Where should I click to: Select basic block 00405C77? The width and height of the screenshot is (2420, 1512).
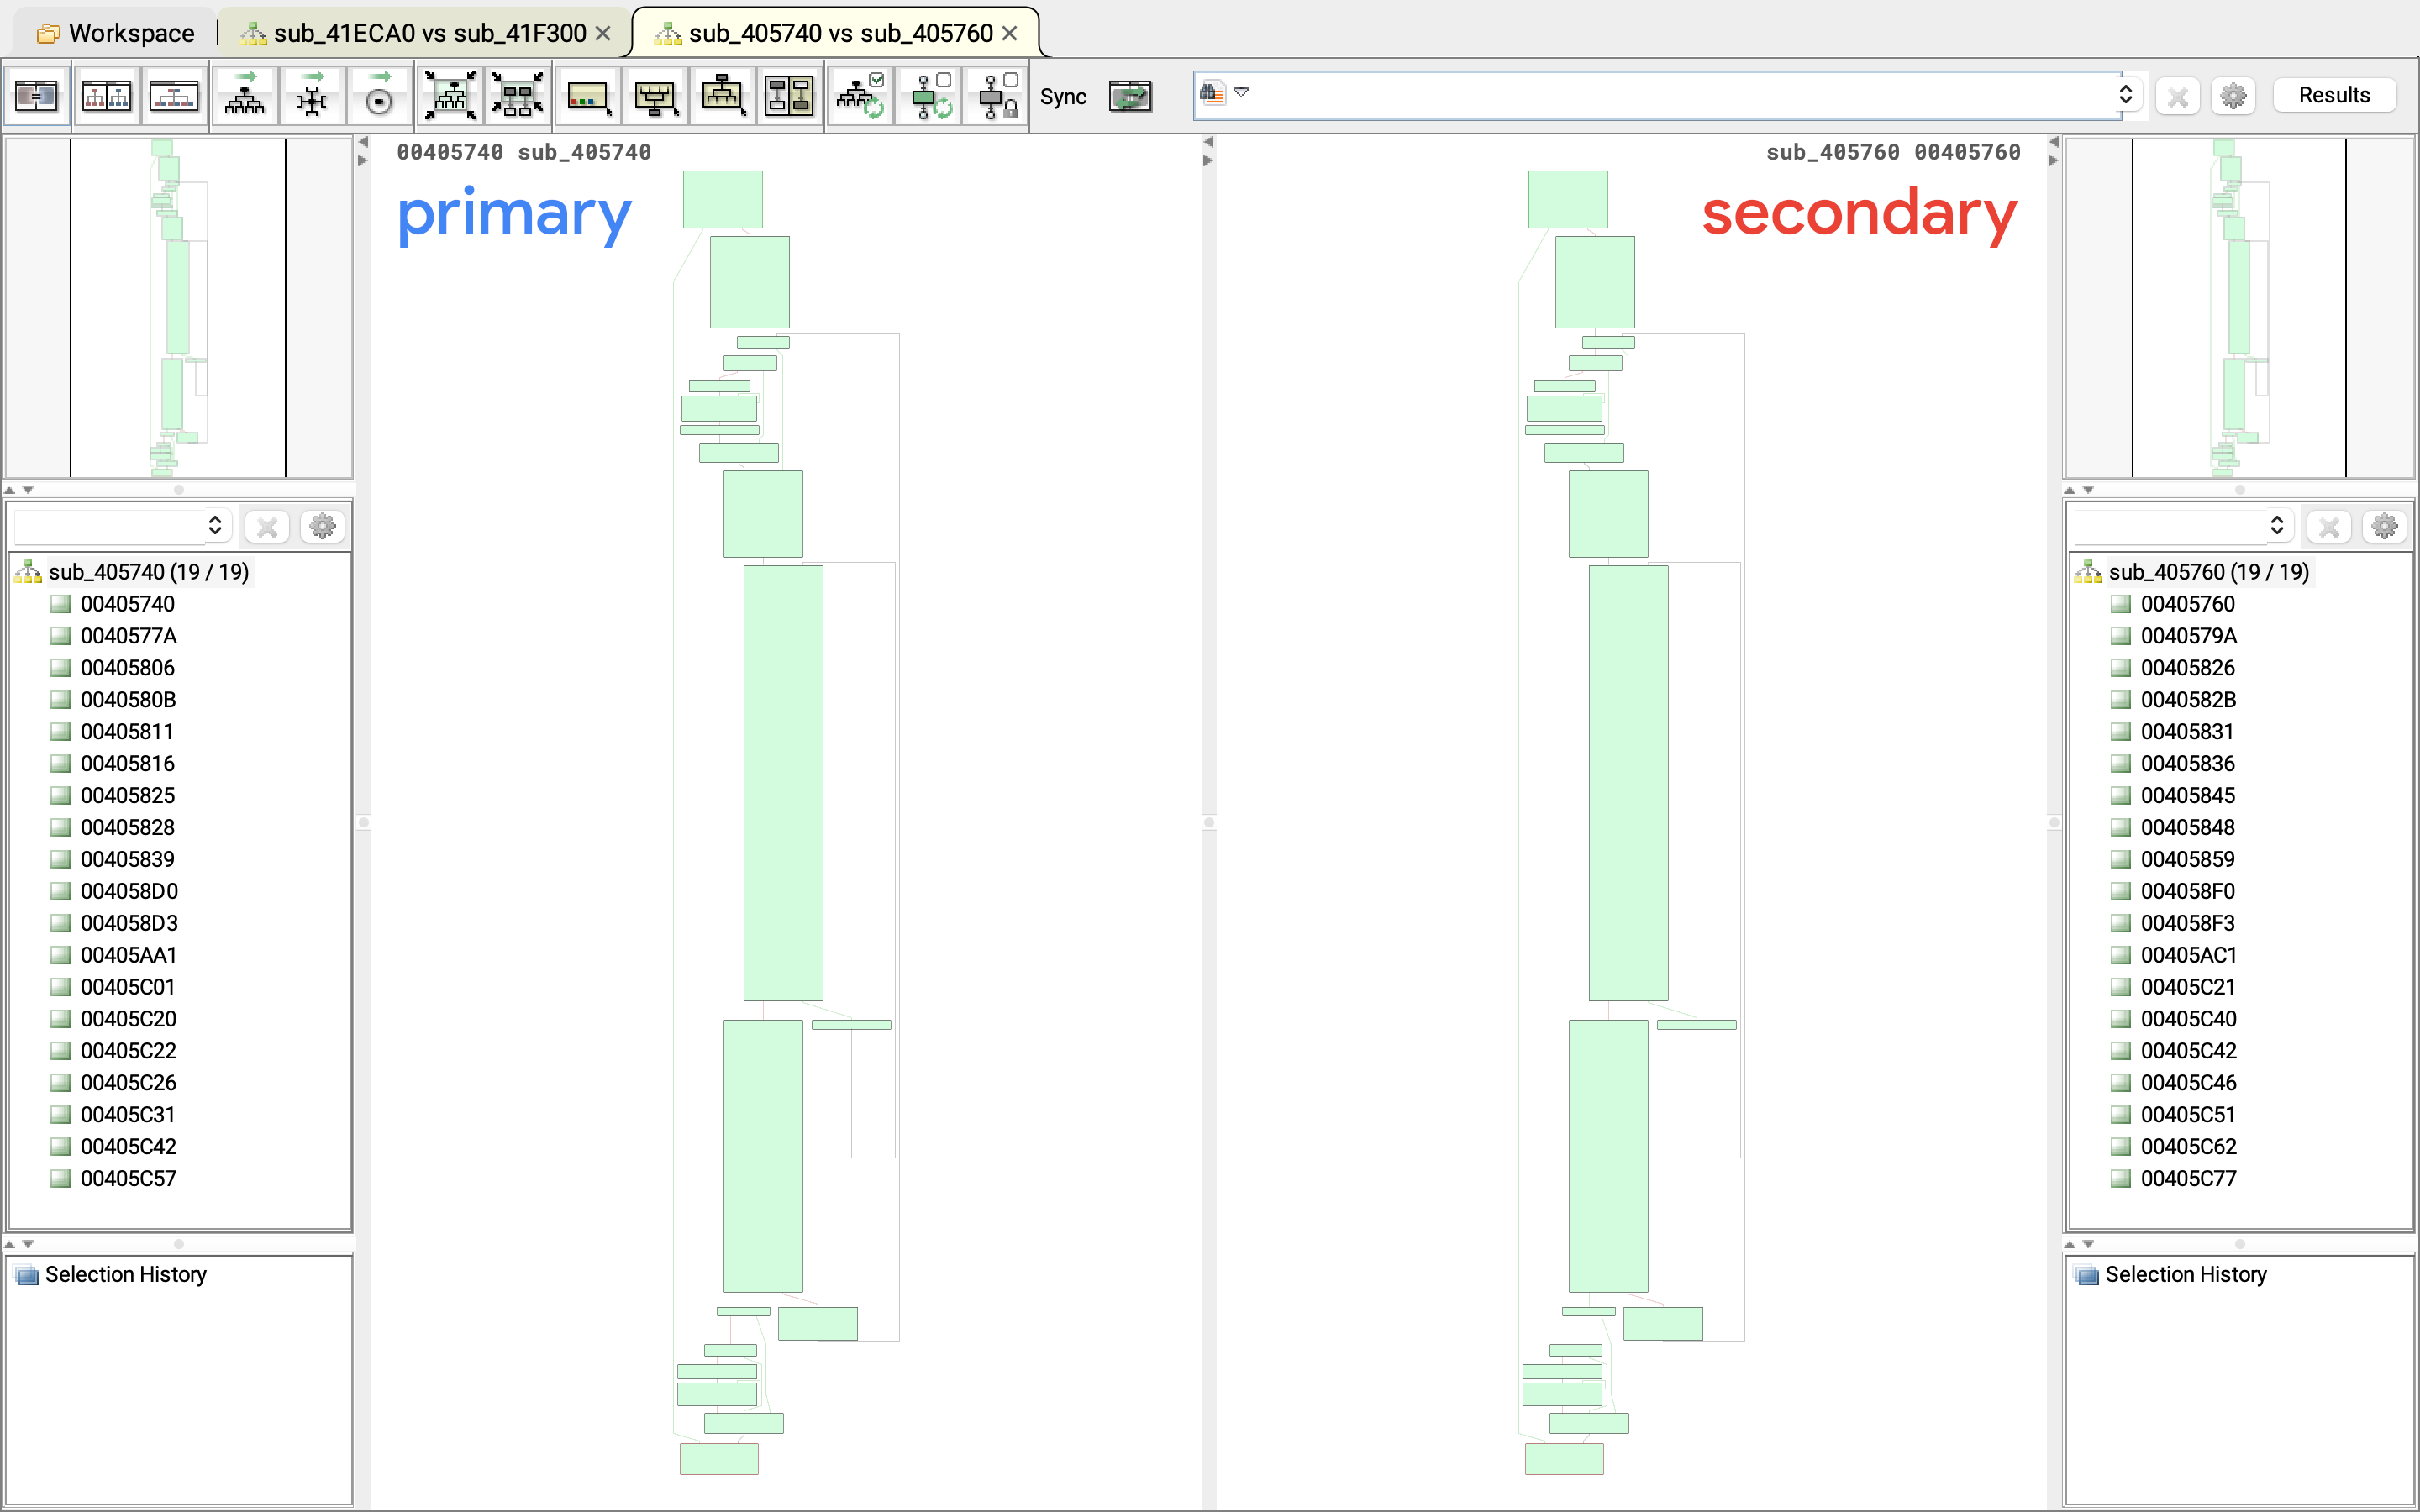2189,1178
